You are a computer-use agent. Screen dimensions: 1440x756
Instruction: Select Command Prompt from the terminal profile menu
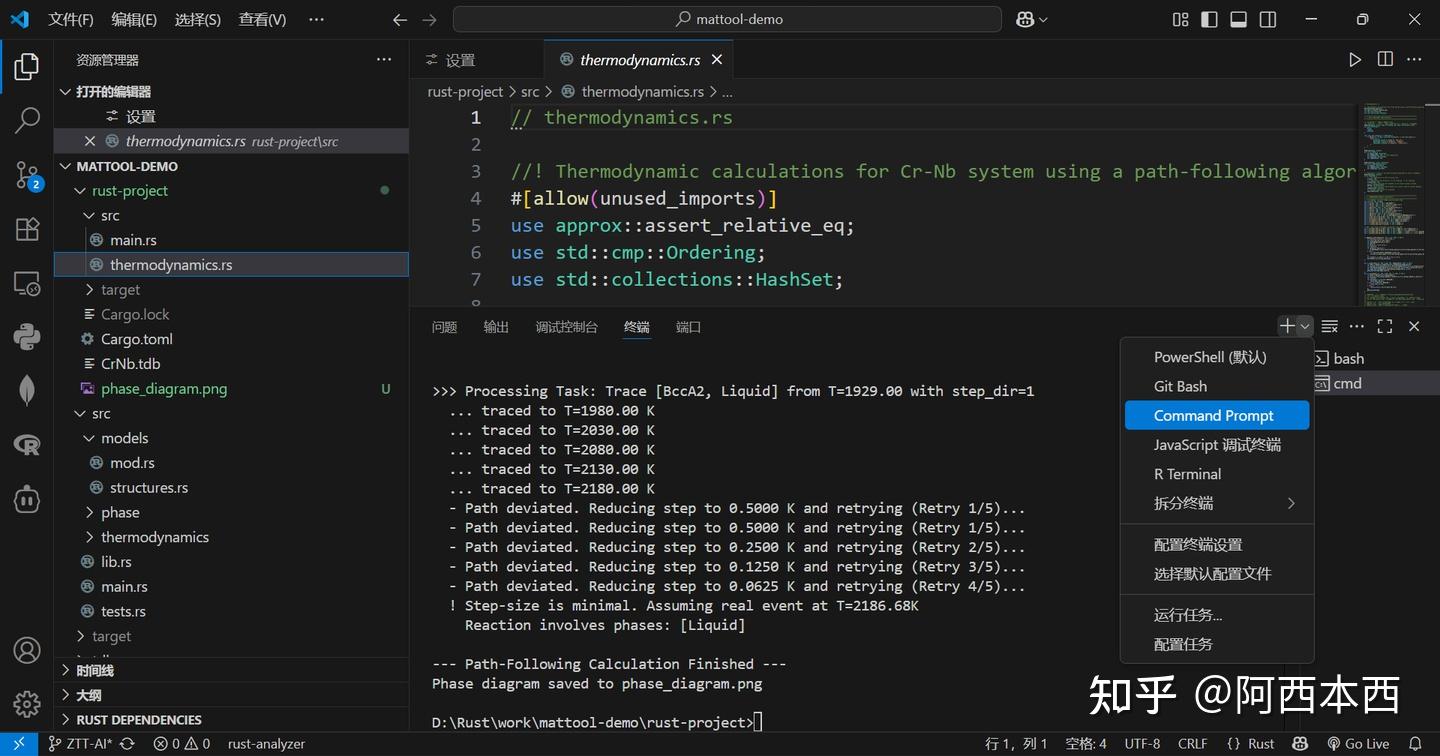coord(1216,415)
